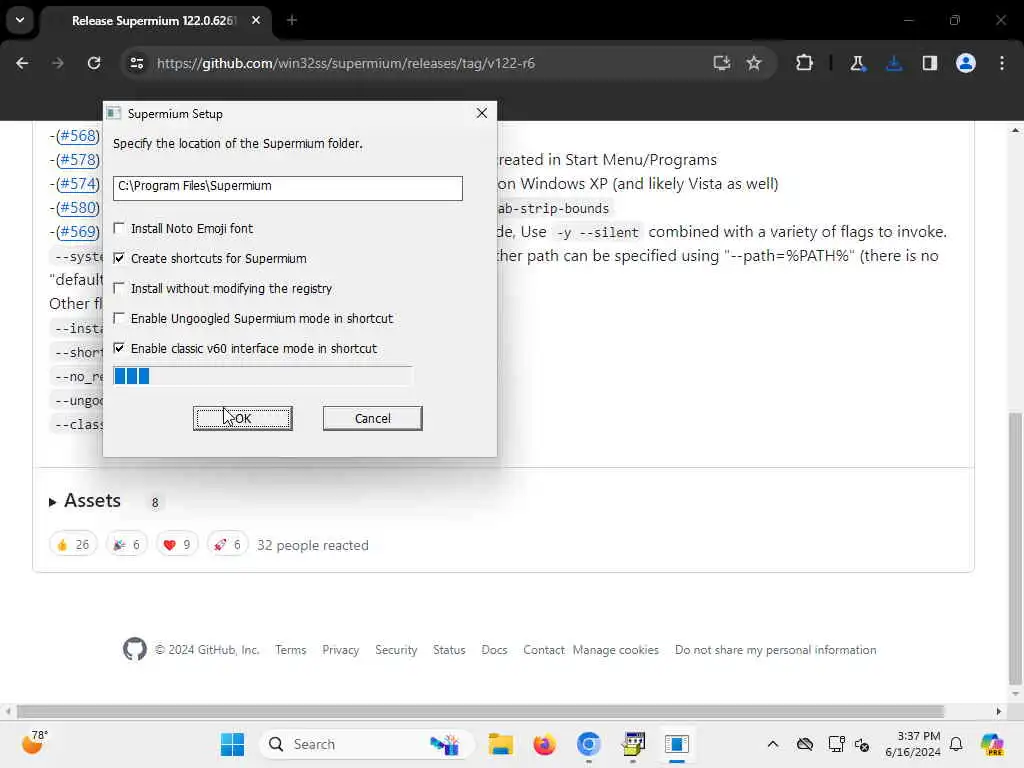Open site information icon in address bar
The width and height of the screenshot is (1024, 768).
point(136,63)
